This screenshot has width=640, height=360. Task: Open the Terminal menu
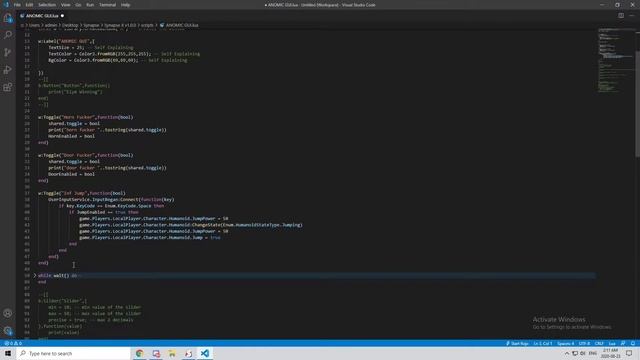pos(108,5)
